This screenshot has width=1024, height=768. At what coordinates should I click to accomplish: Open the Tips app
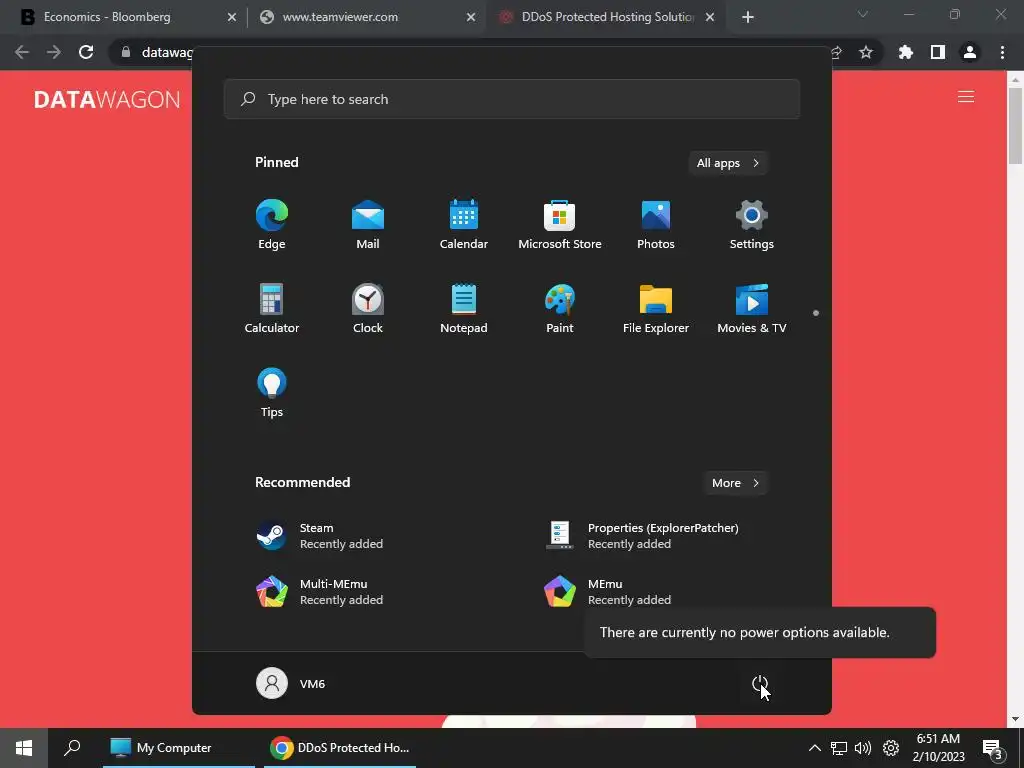272,392
